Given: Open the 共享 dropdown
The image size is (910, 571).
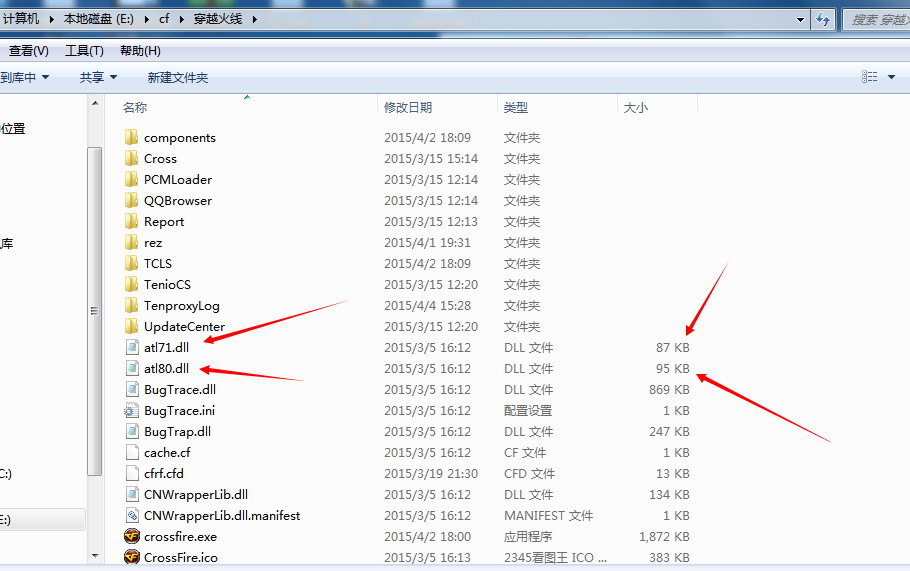Looking at the screenshot, I should coord(98,77).
